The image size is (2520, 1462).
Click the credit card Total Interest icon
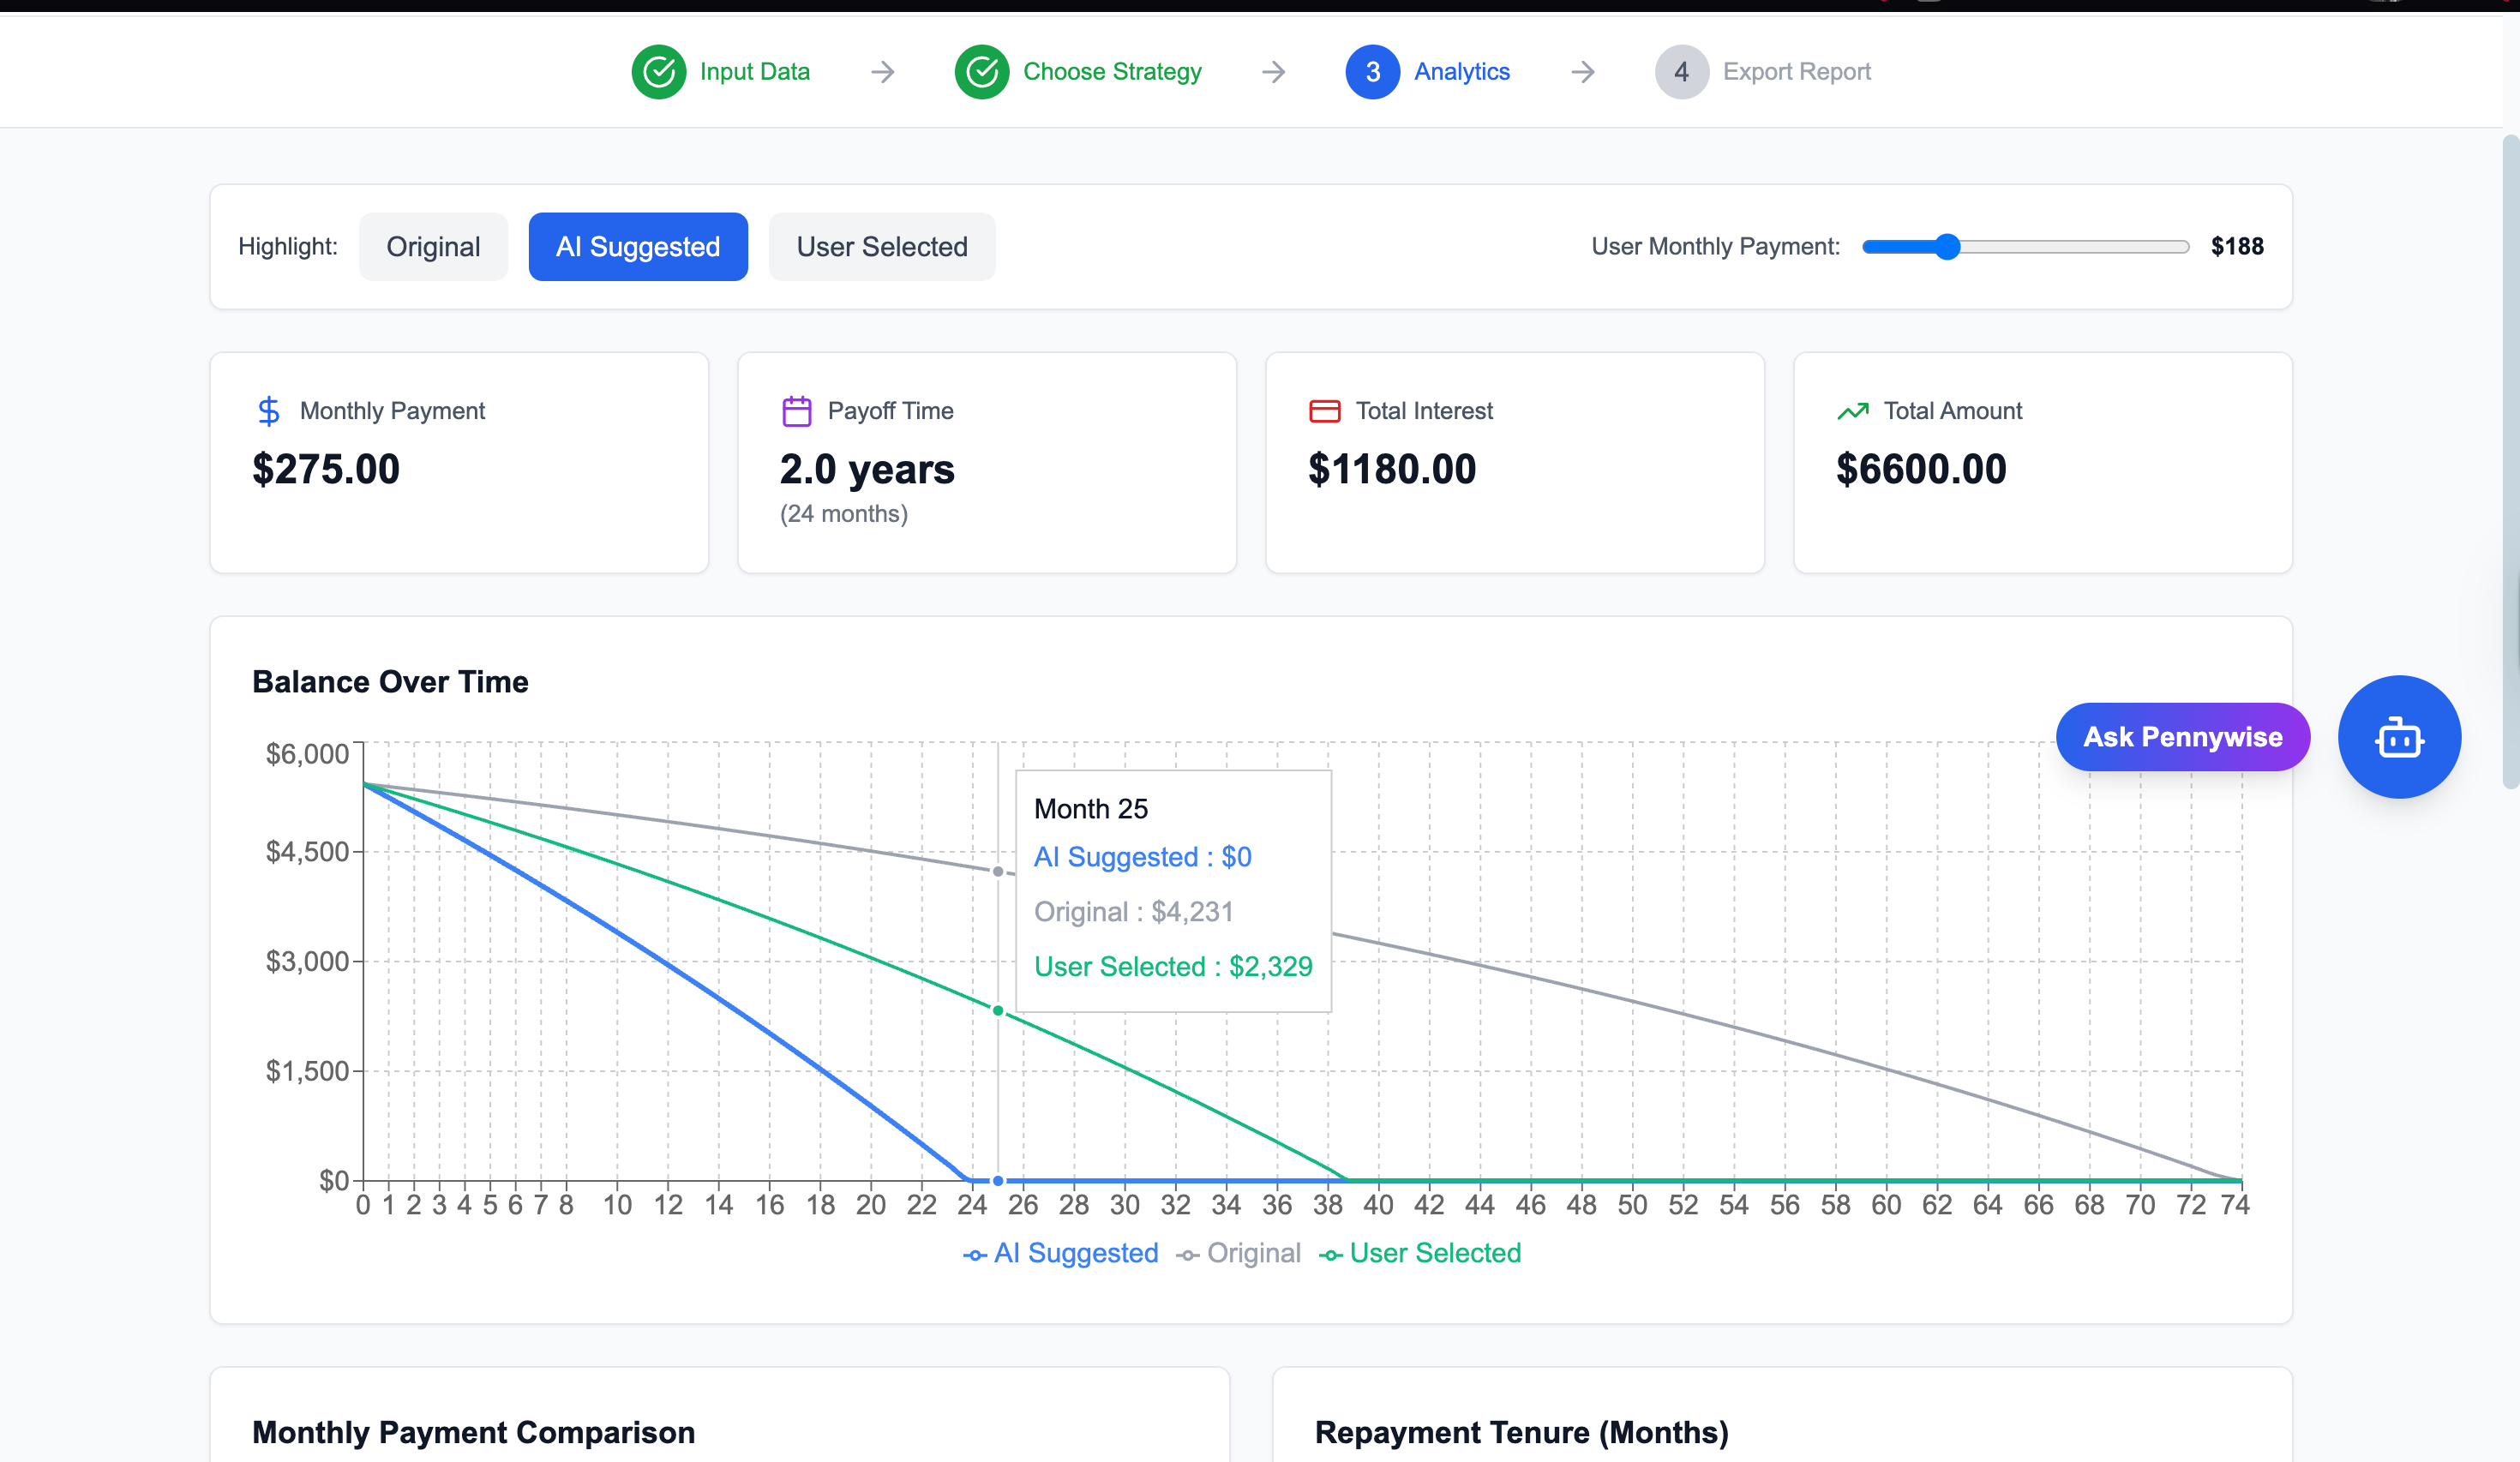[x=1324, y=411]
